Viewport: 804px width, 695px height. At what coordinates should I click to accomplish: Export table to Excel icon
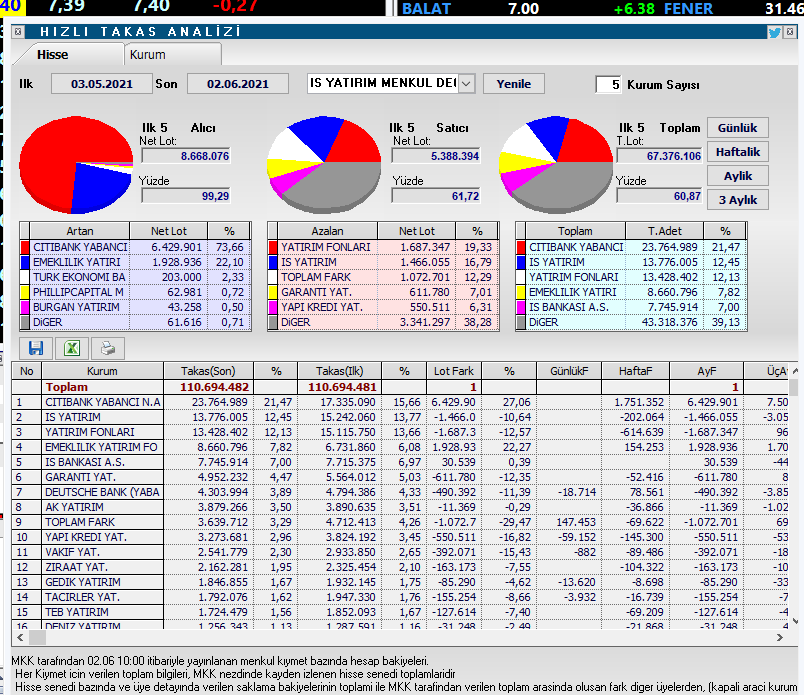(72, 348)
